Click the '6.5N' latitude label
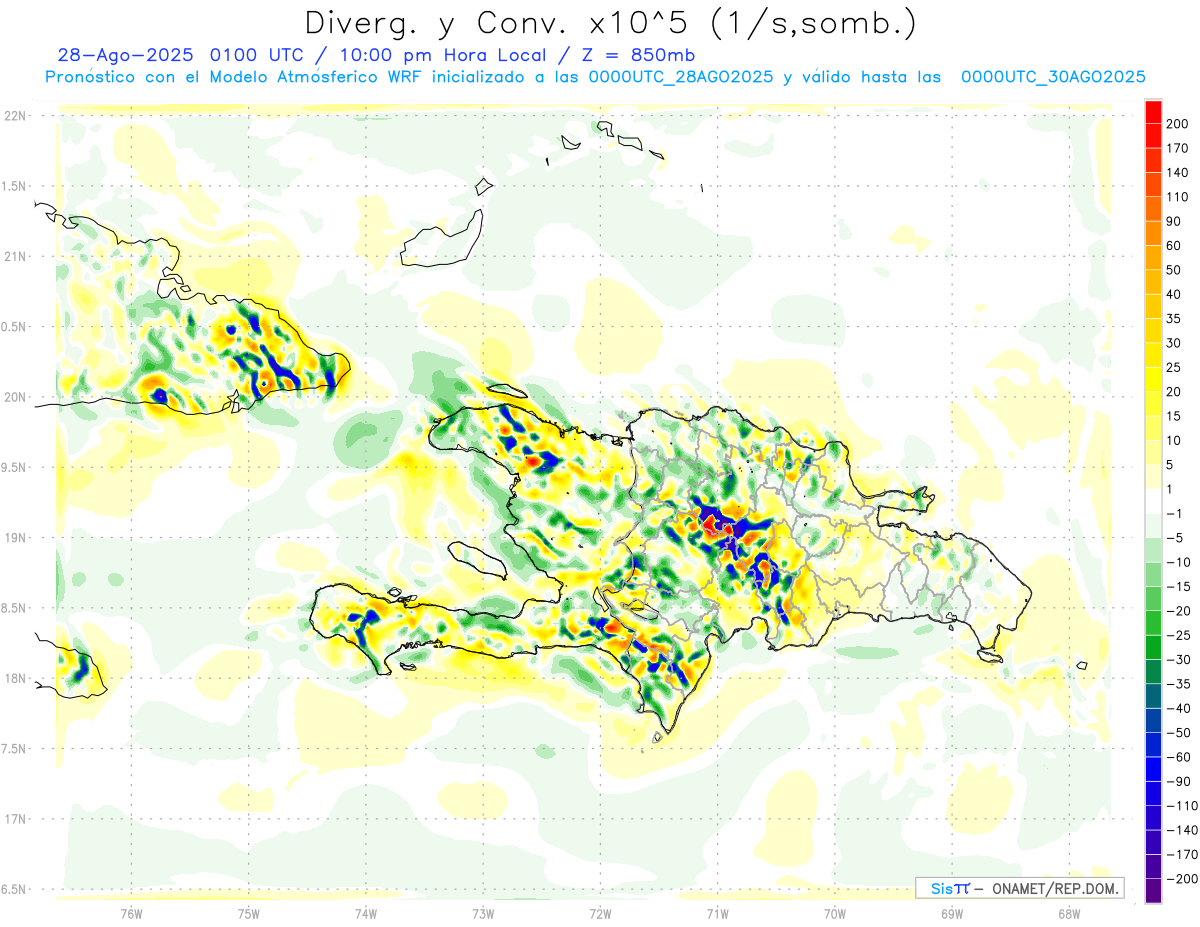Screen dimensions: 1200x927 (x=15, y=889)
